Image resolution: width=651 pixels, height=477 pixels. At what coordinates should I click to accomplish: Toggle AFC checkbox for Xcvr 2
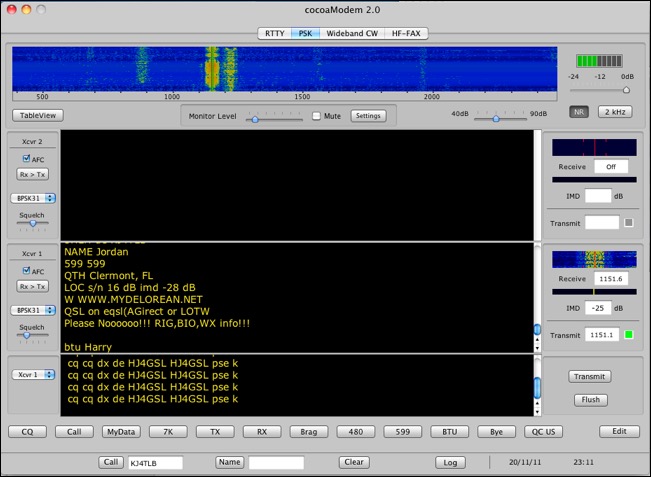pos(27,159)
